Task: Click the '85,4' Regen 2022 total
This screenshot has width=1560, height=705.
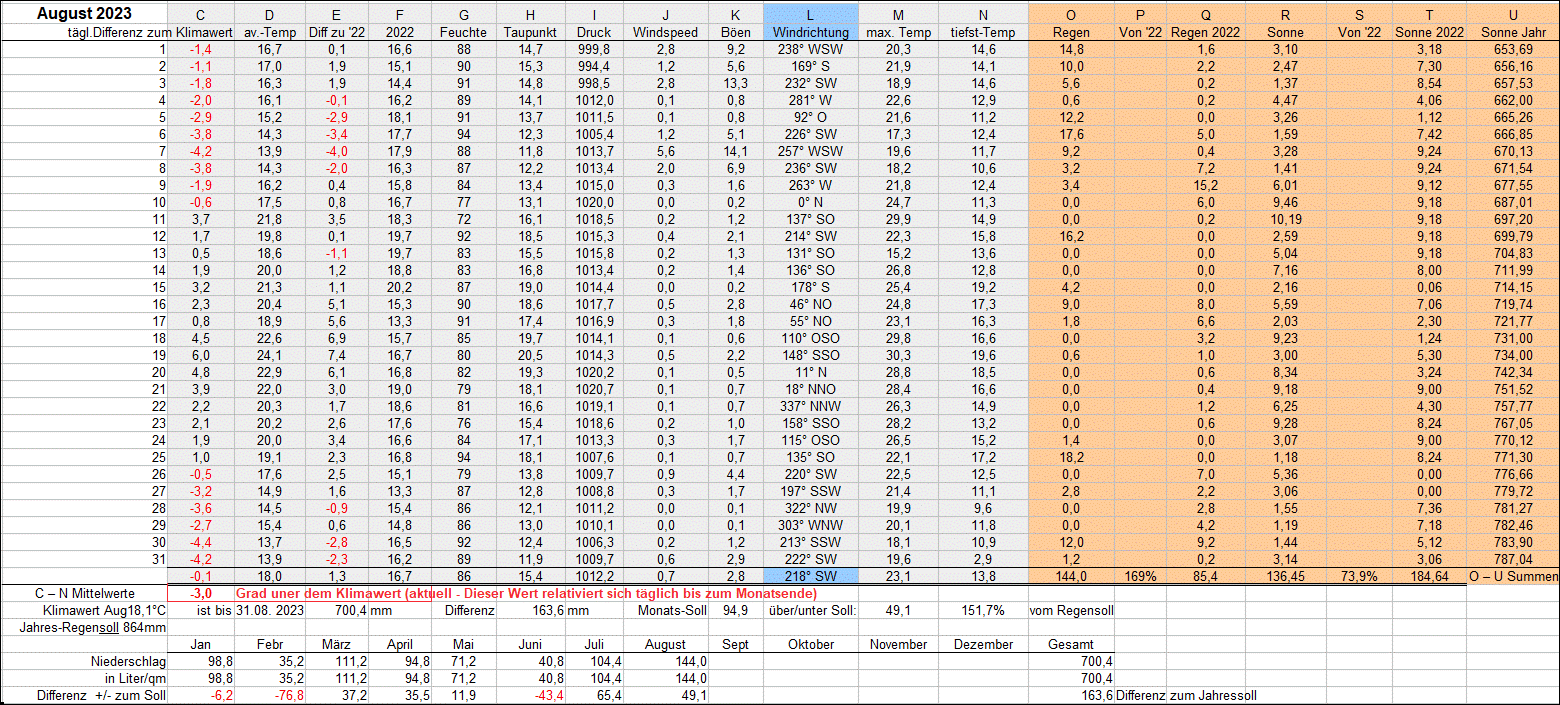Action: pyautogui.click(x=1206, y=576)
